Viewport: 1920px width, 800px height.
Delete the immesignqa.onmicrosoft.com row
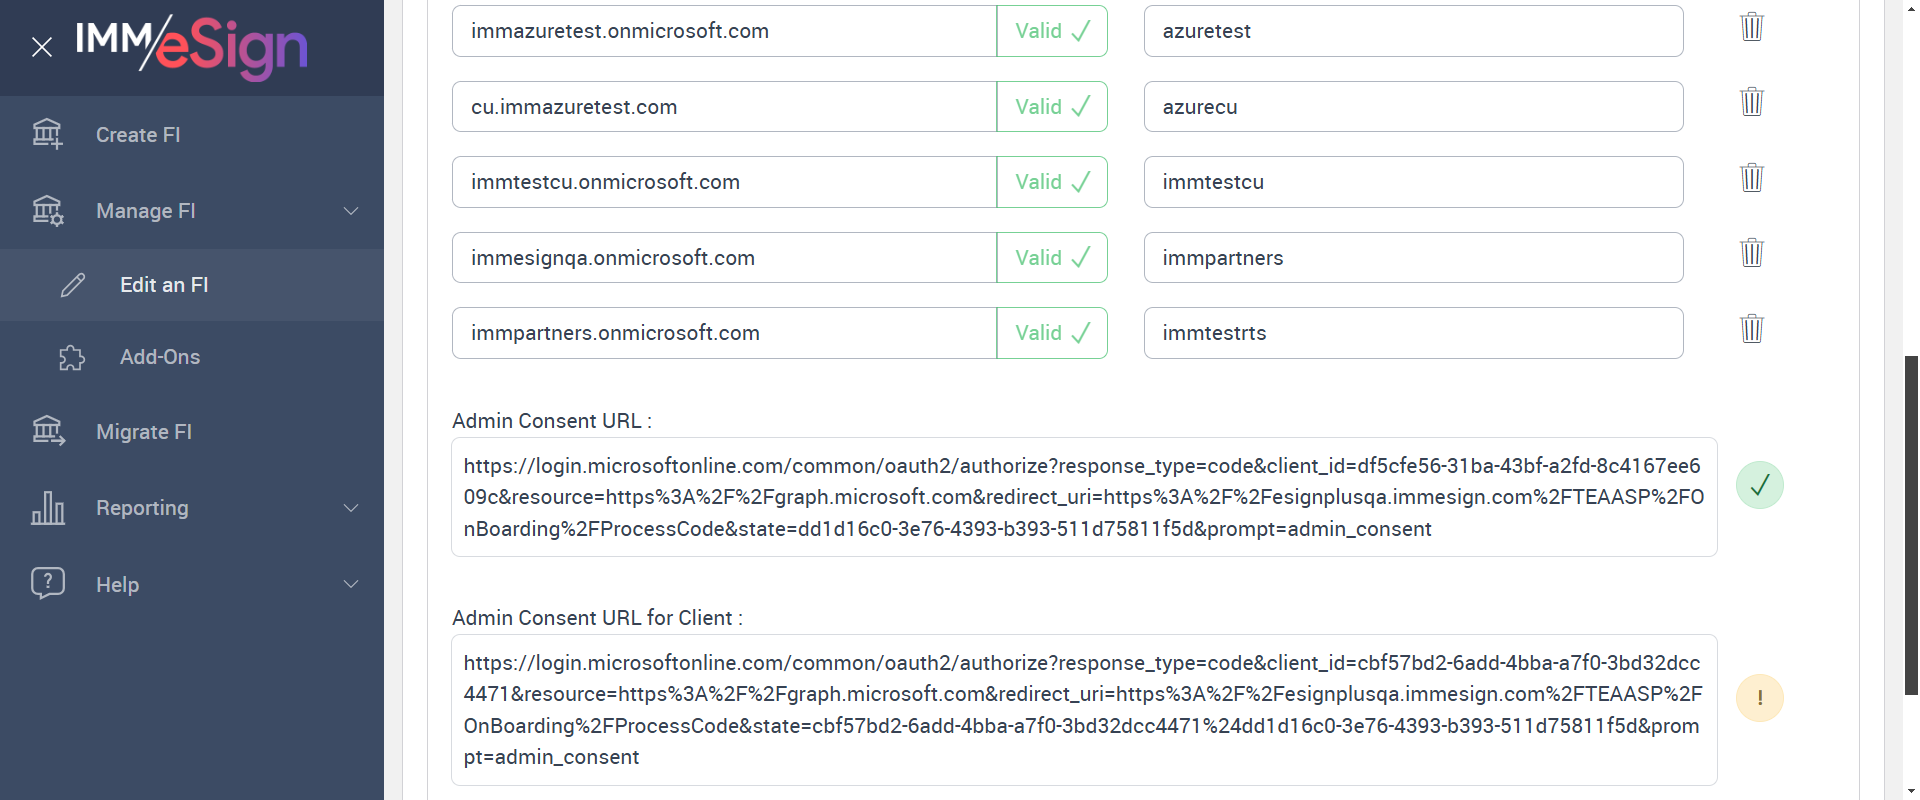tap(1751, 253)
